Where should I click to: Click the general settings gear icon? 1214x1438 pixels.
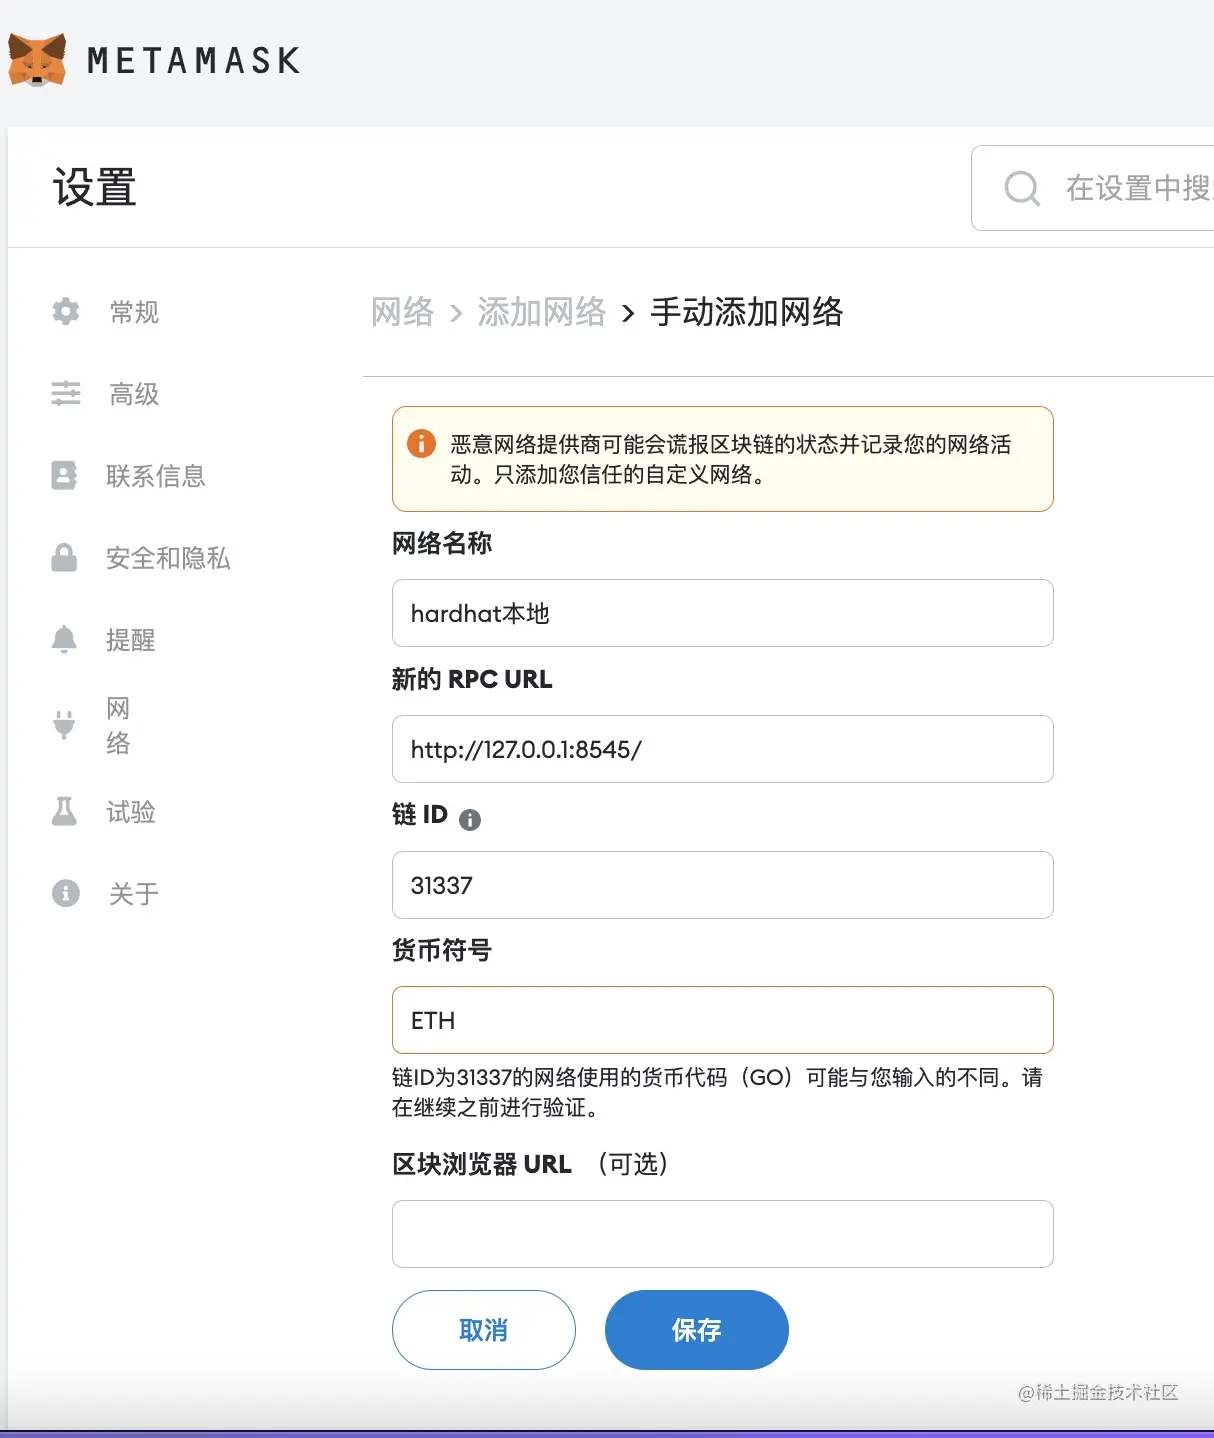66,311
